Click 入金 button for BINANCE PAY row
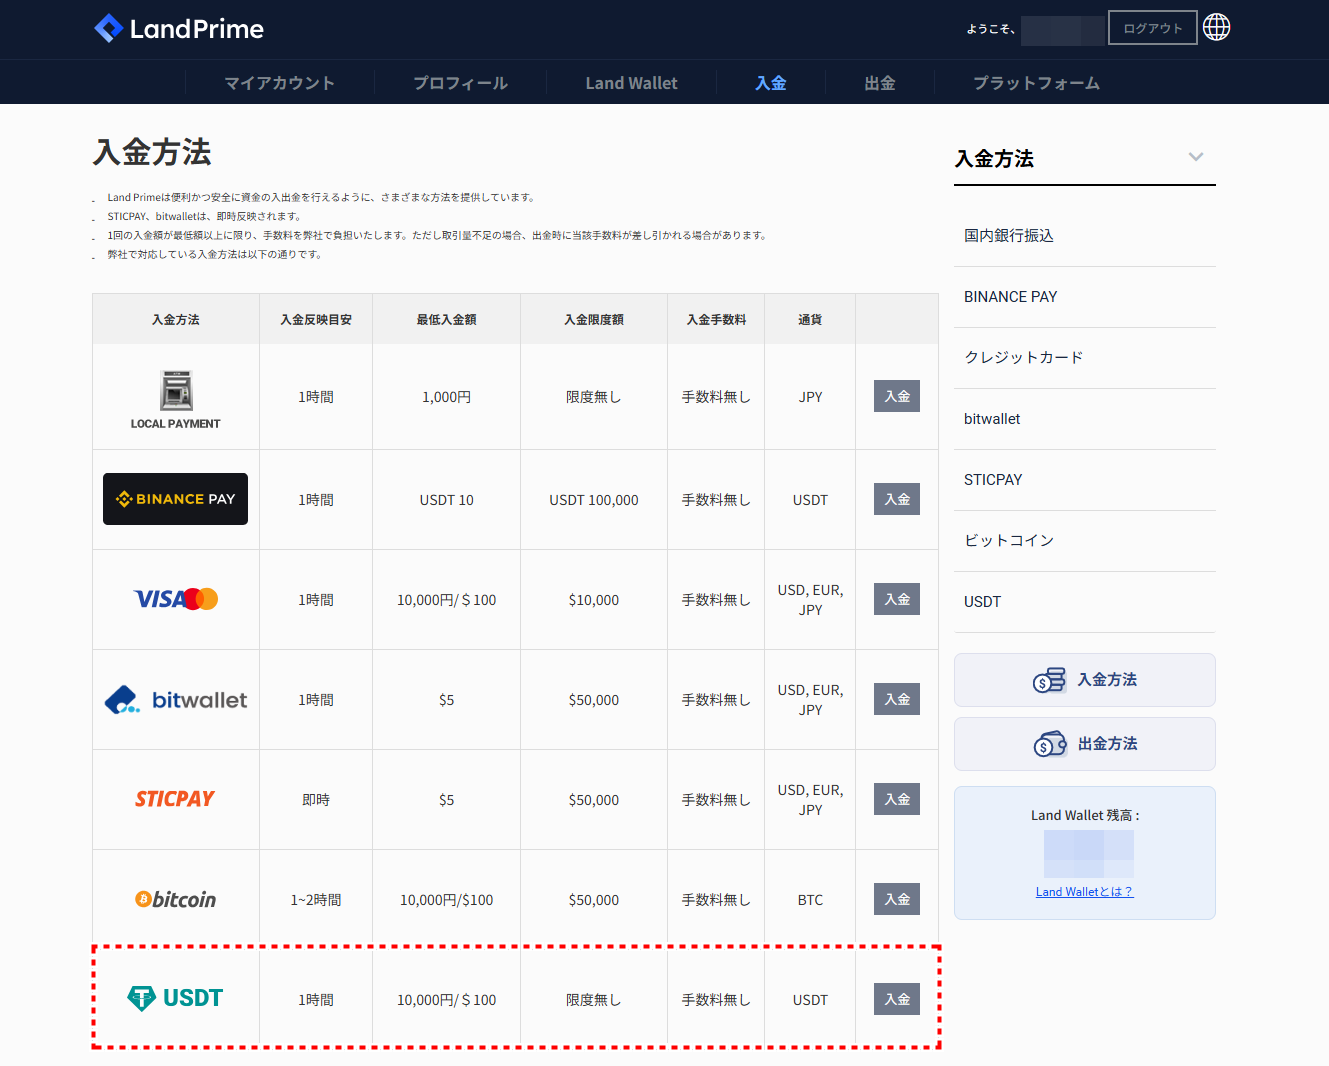 pos(897,499)
